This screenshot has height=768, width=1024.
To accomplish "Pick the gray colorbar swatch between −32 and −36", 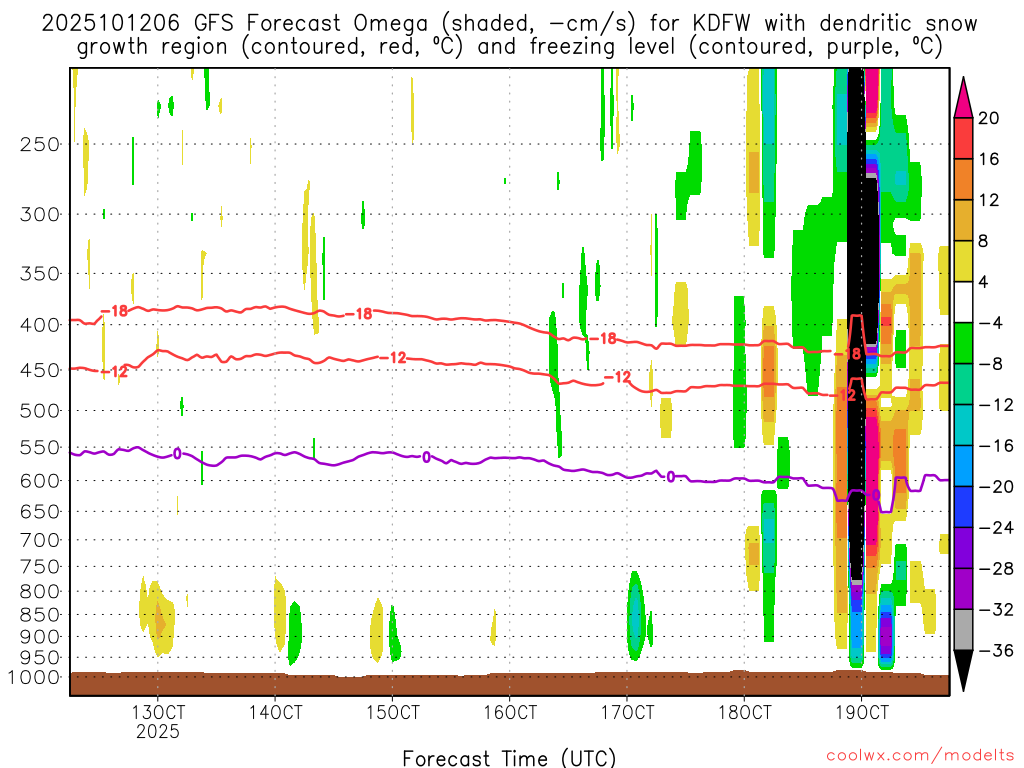I will [963, 630].
